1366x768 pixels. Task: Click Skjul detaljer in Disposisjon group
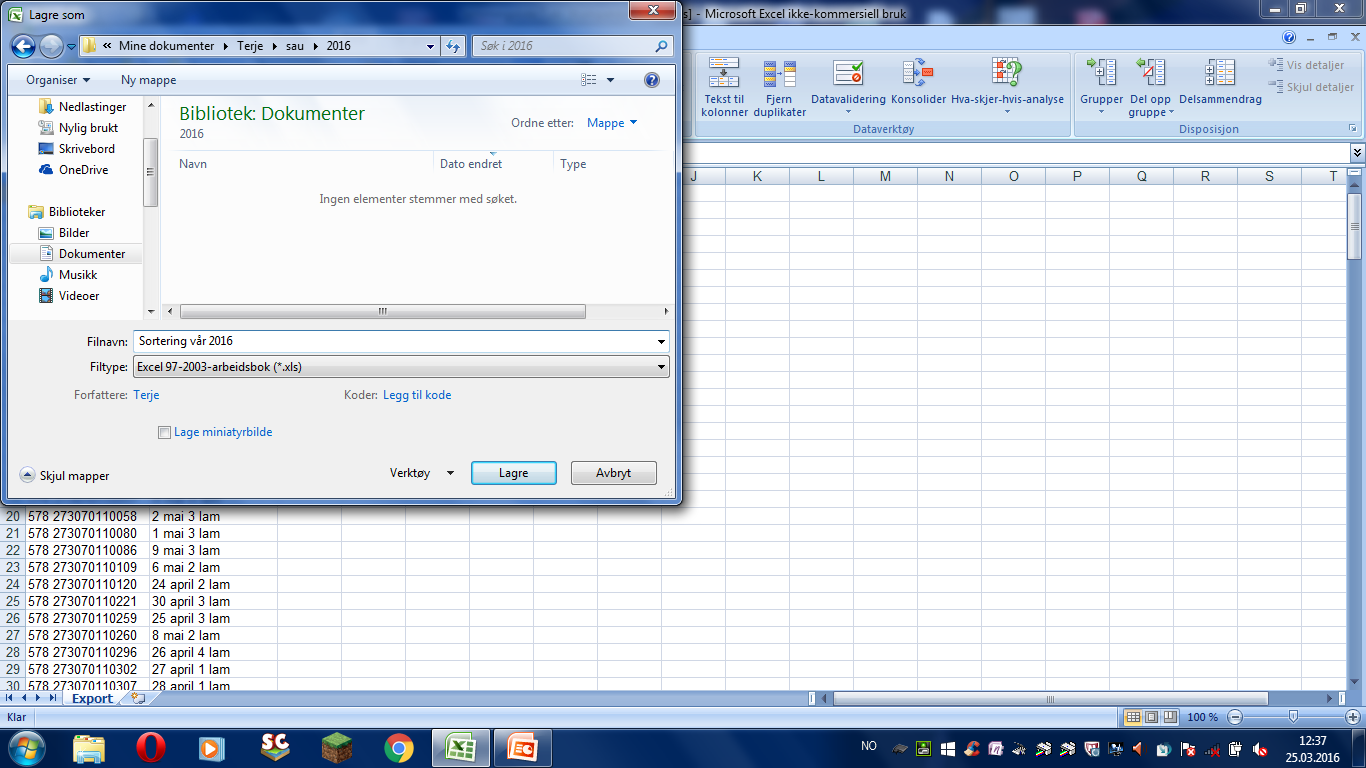point(1311,87)
